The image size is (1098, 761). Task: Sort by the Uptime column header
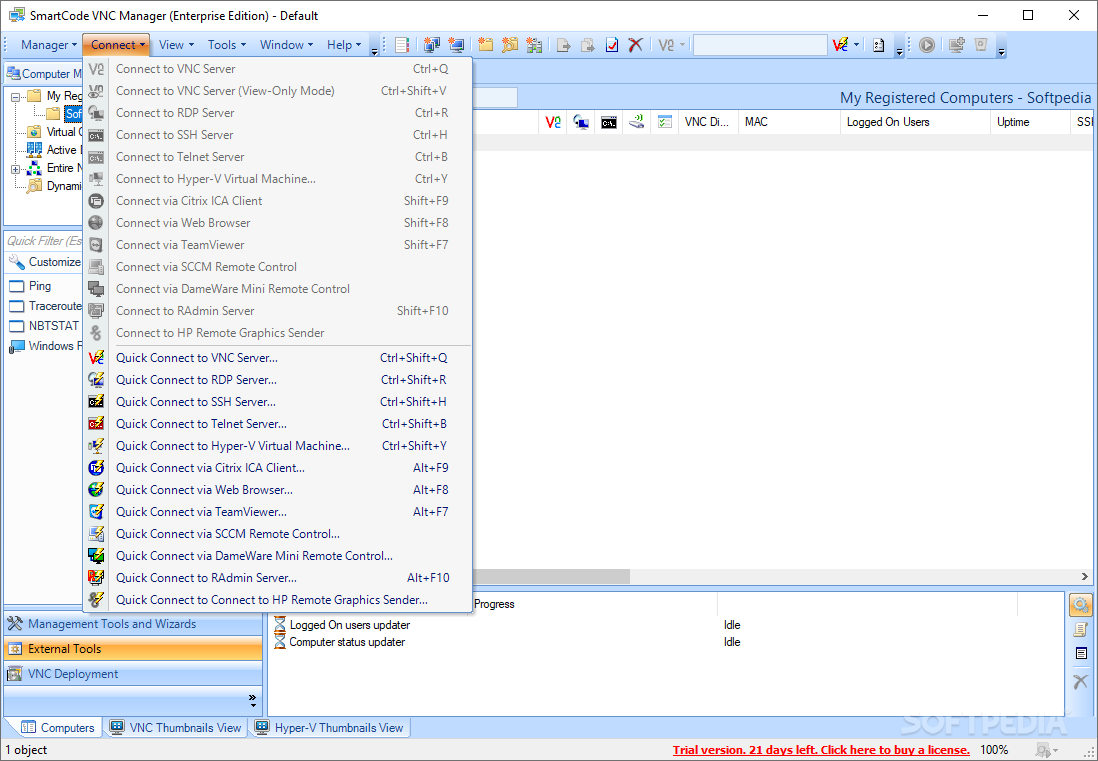click(1030, 122)
